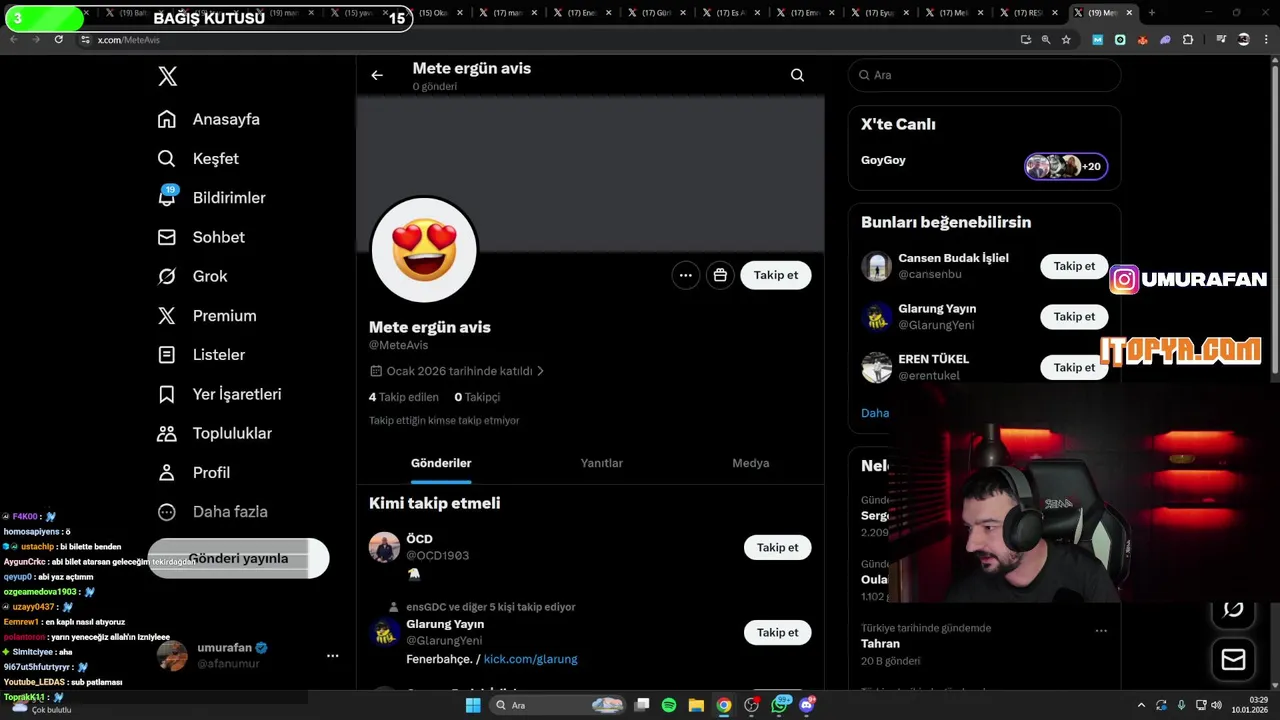
Task: Bookmark this page with the star icon
Action: 1066,40
